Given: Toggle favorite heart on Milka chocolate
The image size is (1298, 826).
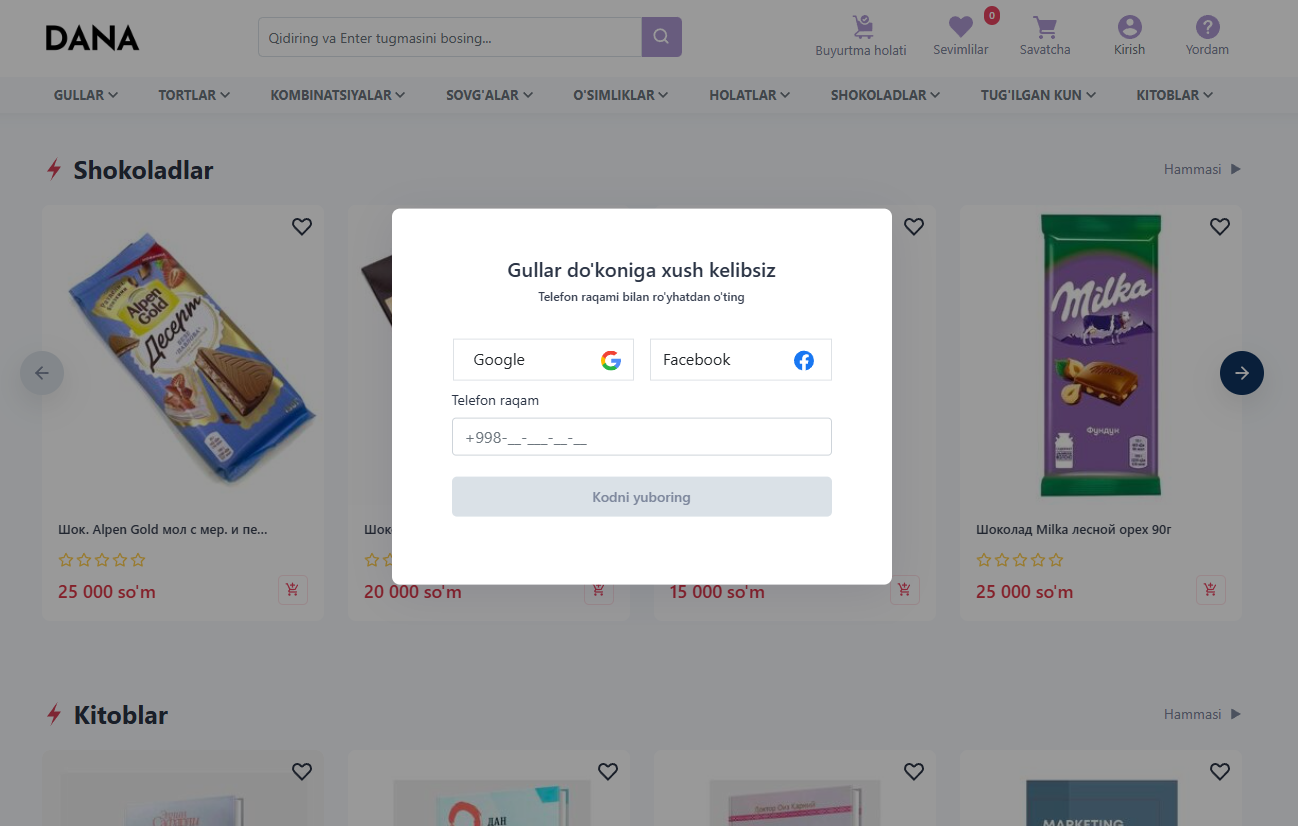Looking at the screenshot, I should [1219, 227].
